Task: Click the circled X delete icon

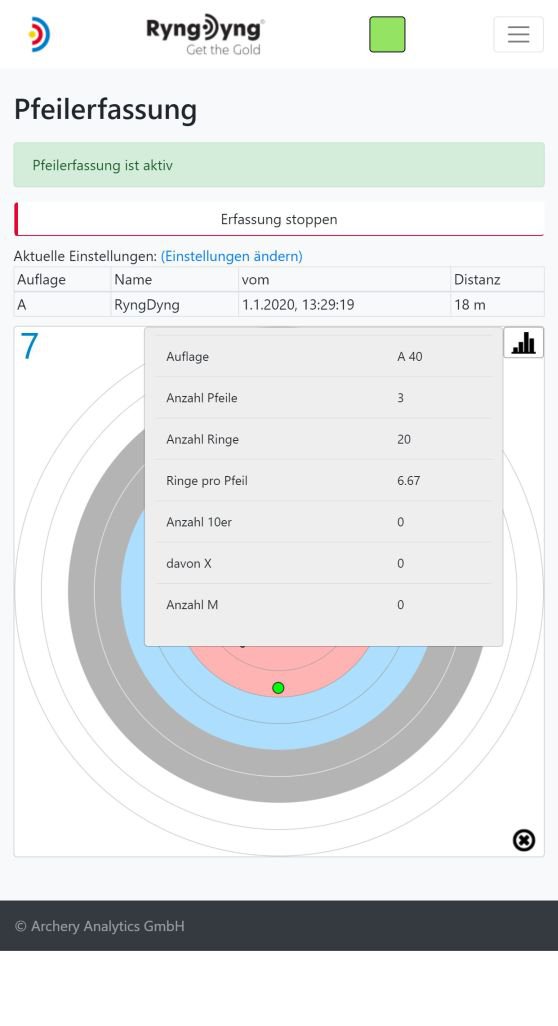Action: click(523, 840)
